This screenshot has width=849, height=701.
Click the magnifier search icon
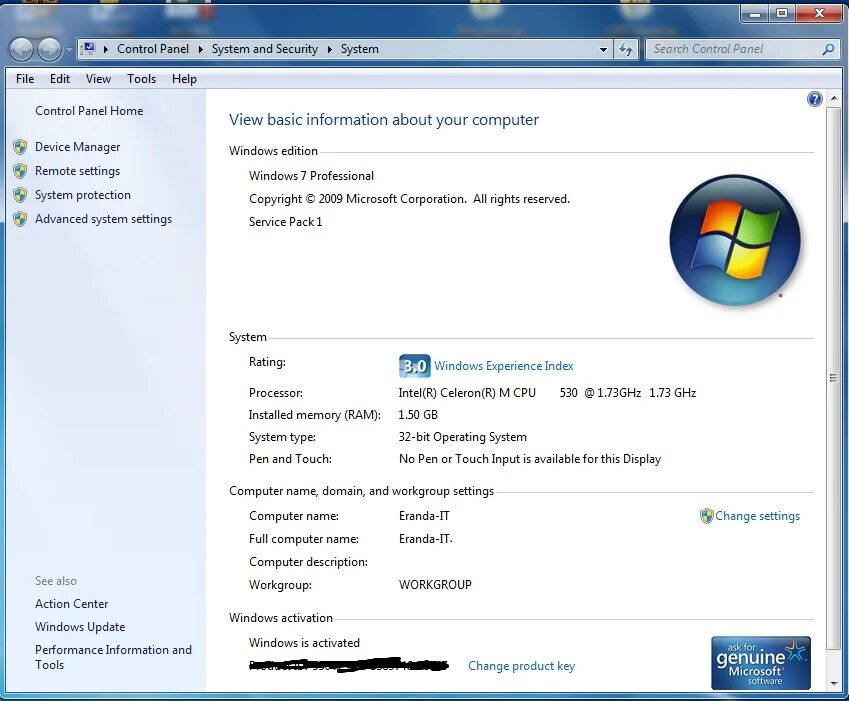pyautogui.click(x=828, y=49)
